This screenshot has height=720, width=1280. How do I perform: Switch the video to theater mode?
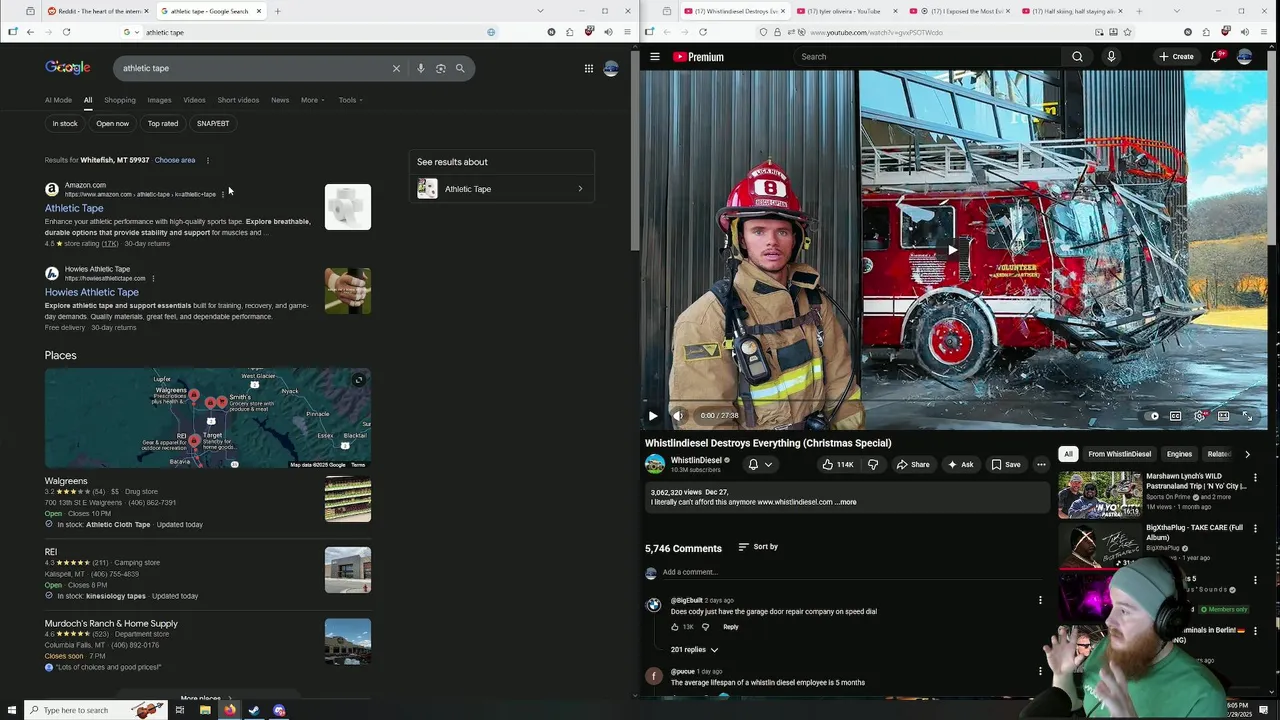point(1223,416)
